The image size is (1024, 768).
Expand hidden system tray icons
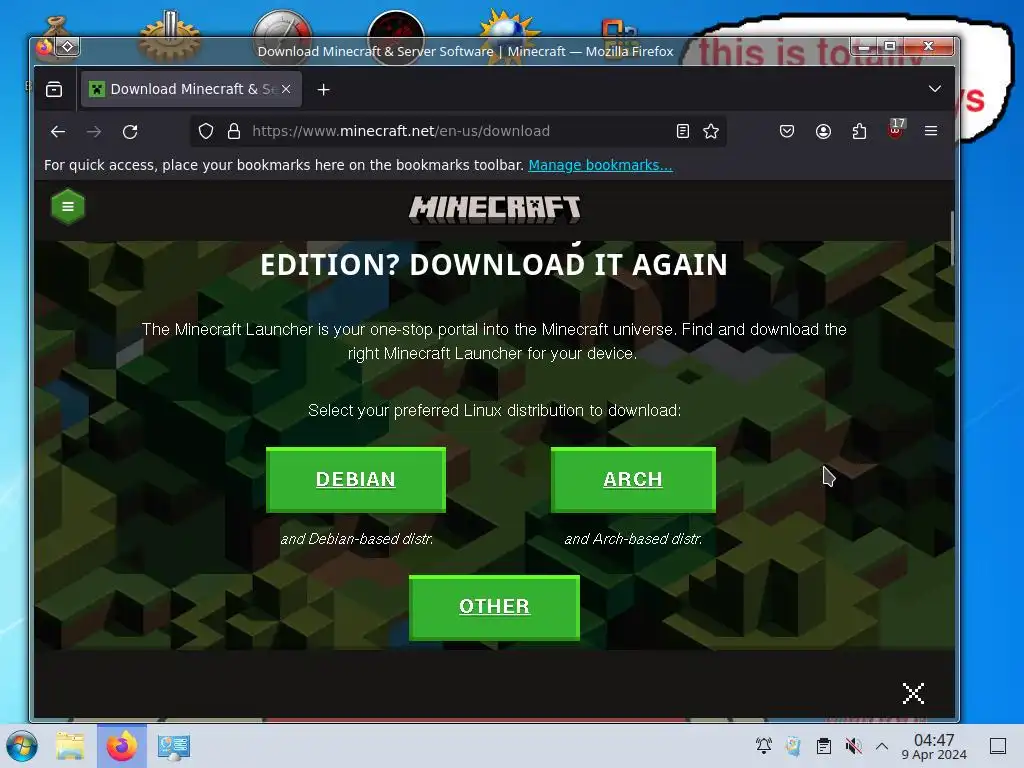882,746
